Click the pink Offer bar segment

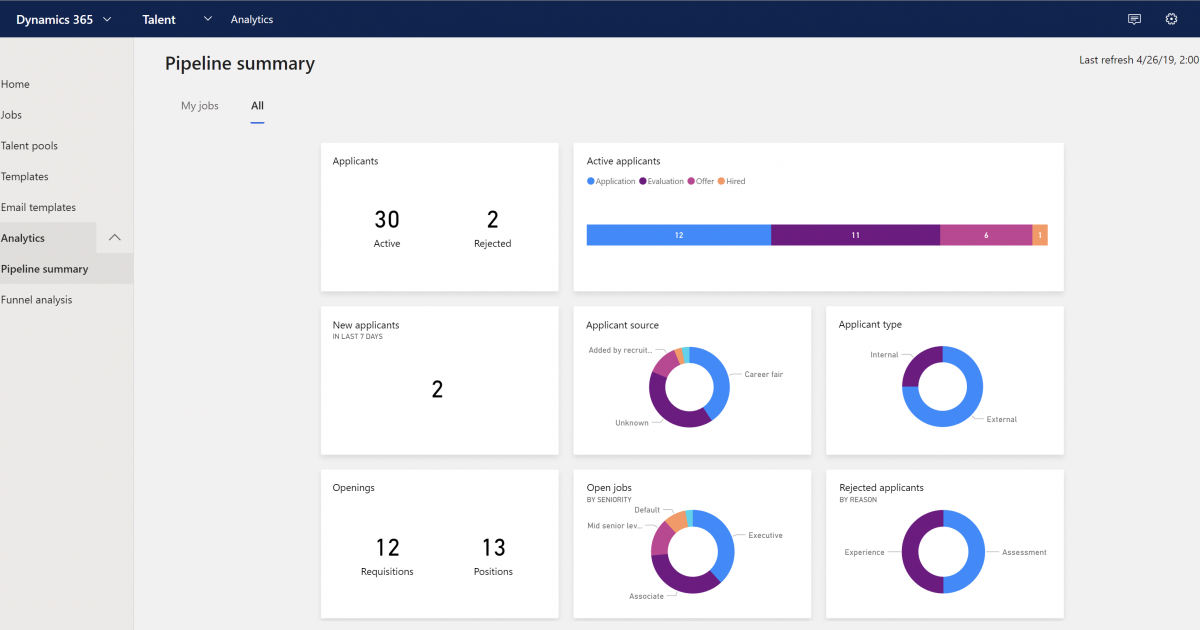pos(985,235)
